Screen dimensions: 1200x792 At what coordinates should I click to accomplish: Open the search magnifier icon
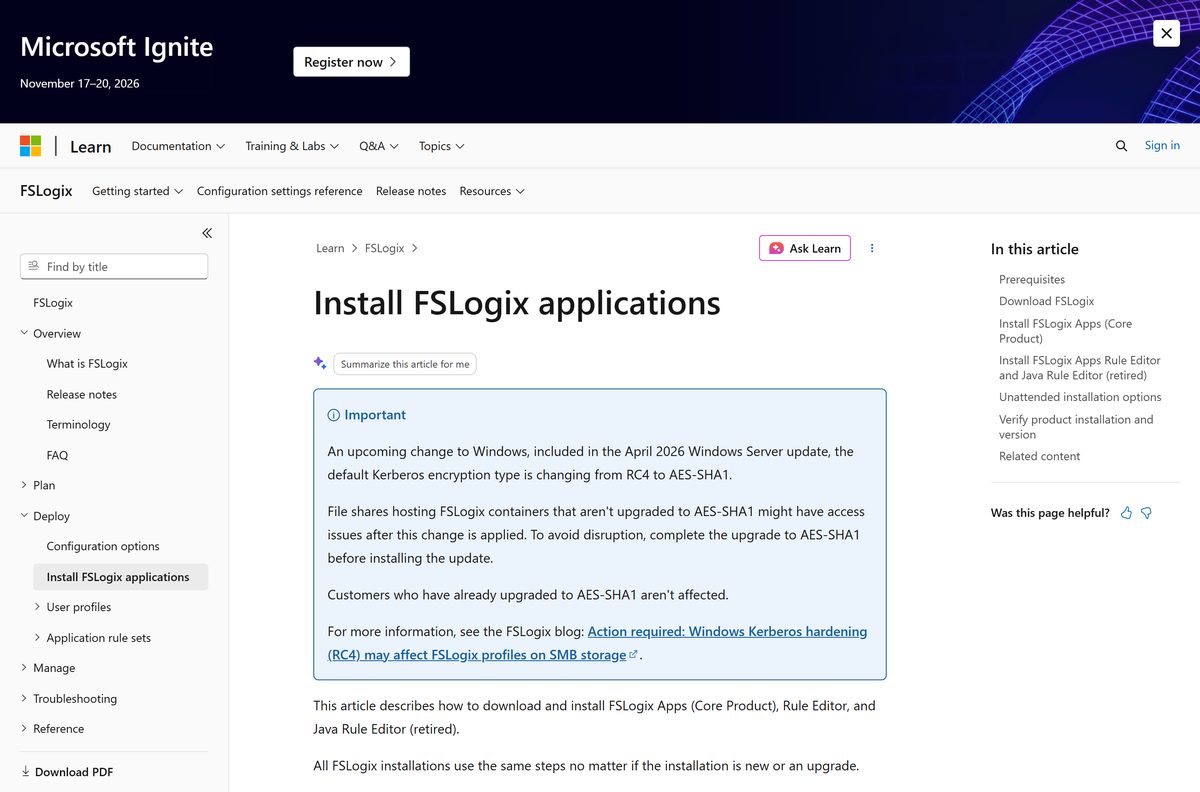point(1121,146)
